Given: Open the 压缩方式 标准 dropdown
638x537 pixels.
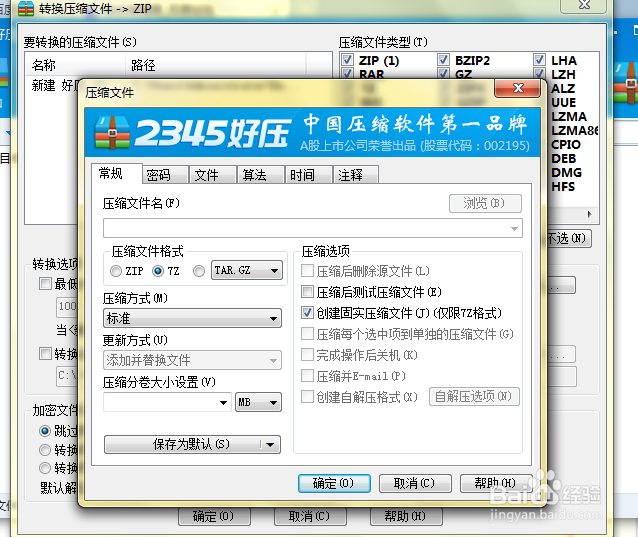Looking at the screenshot, I should tap(192, 318).
